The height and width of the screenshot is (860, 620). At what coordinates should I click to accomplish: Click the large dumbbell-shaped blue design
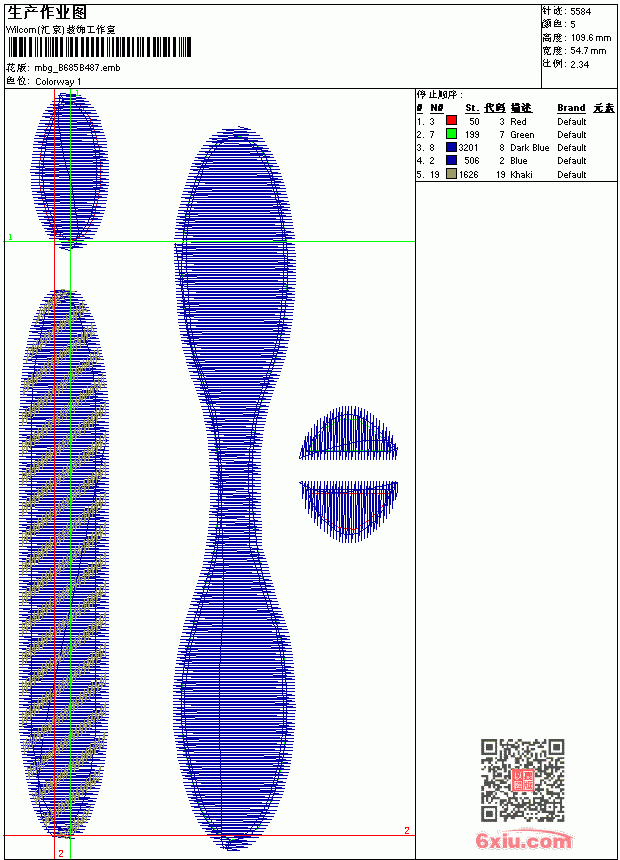coord(234,488)
